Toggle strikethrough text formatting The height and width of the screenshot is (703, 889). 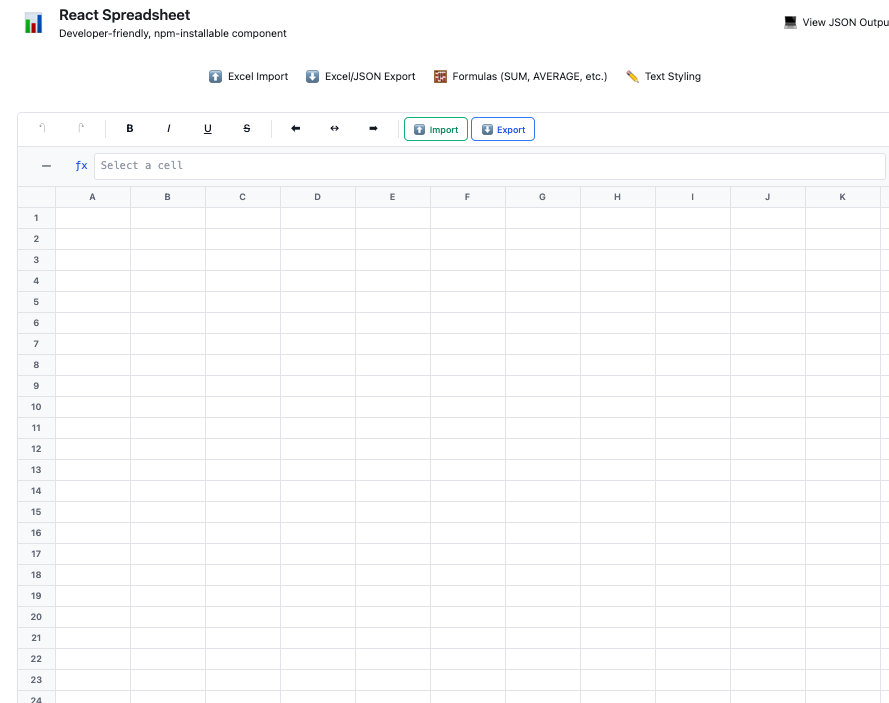(247, 128)
